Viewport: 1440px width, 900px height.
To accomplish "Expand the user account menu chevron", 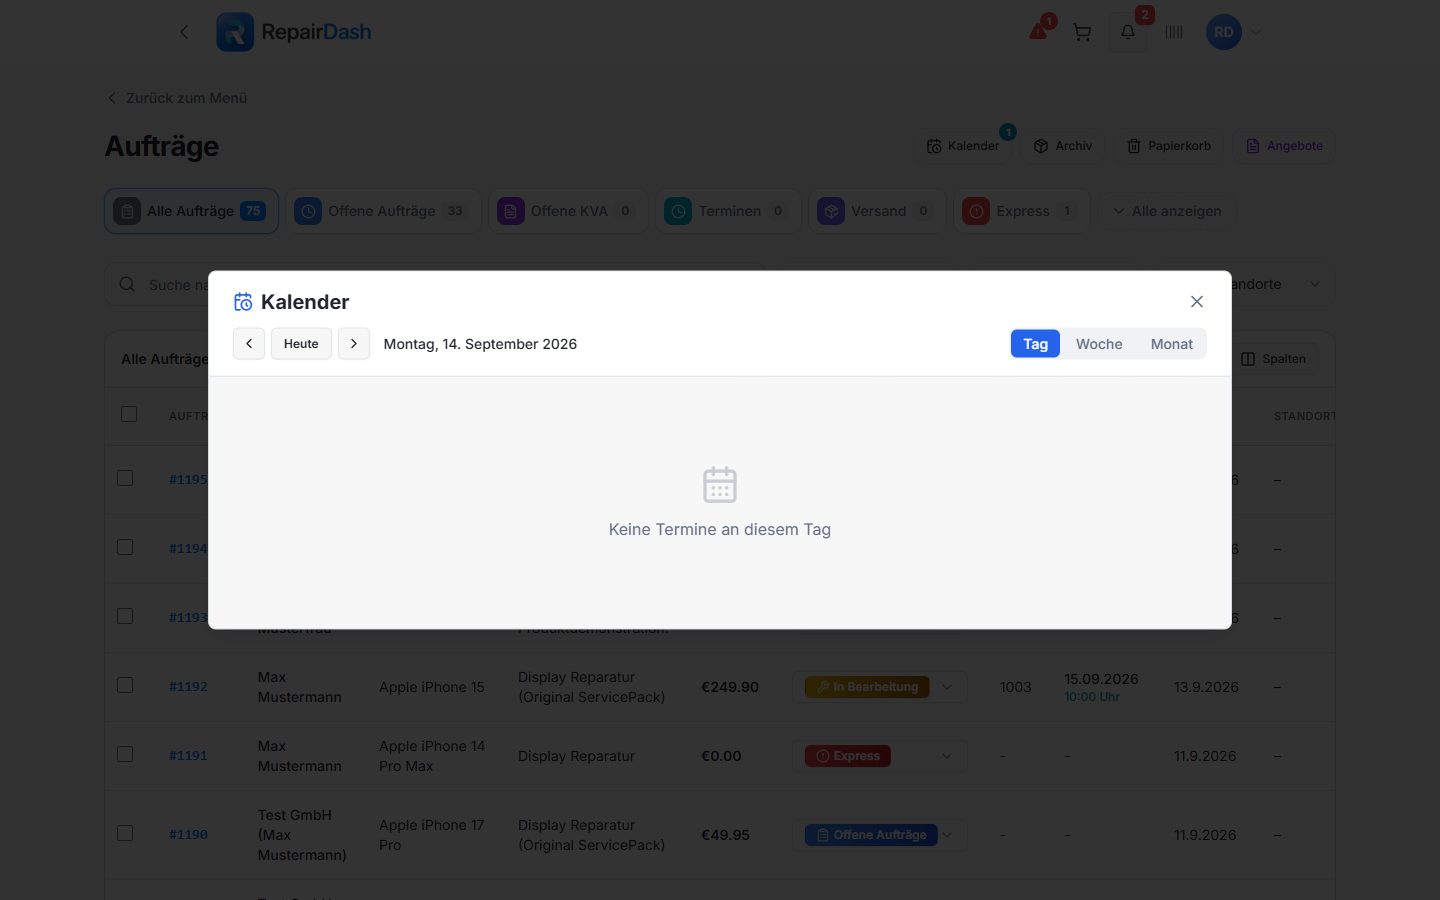I will point(1256,32).
